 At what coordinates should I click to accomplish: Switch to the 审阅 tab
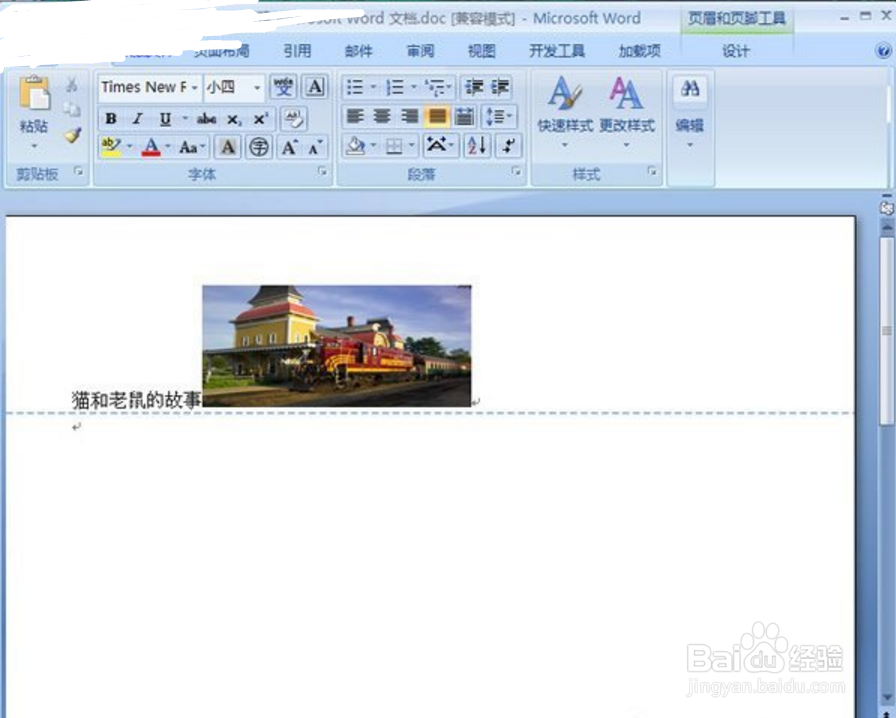pyautogui.click(x=421, y=51)
